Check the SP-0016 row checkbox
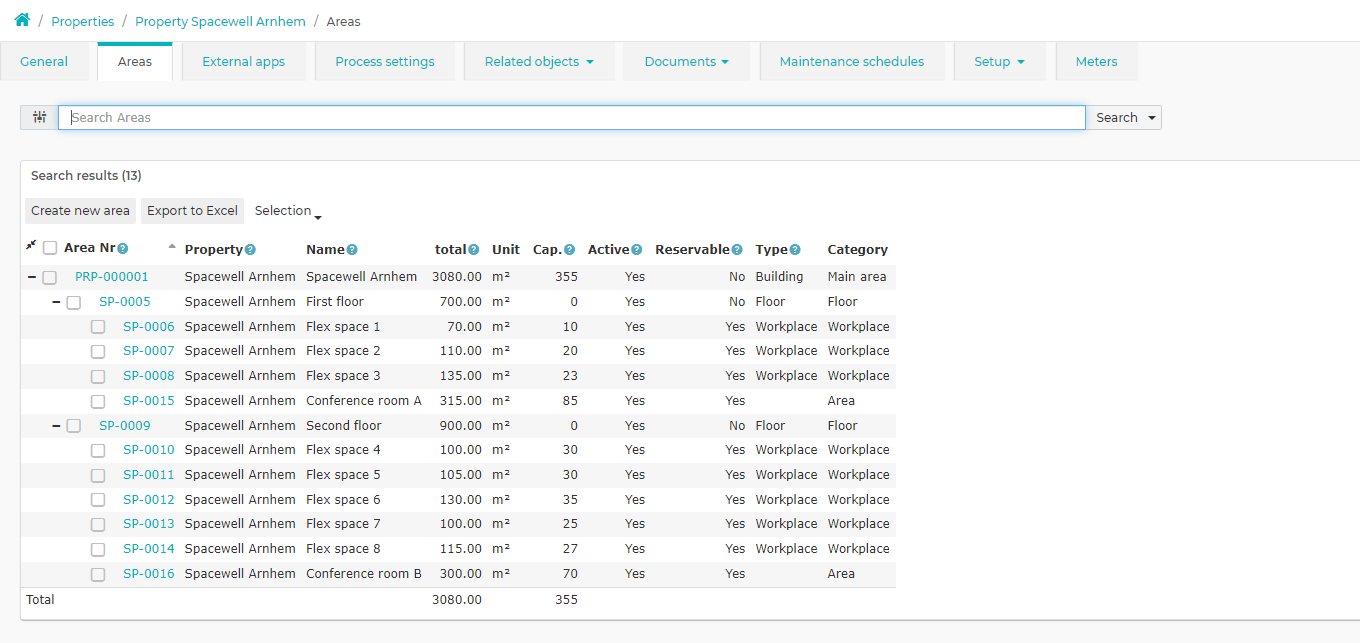 pos(98,575)
